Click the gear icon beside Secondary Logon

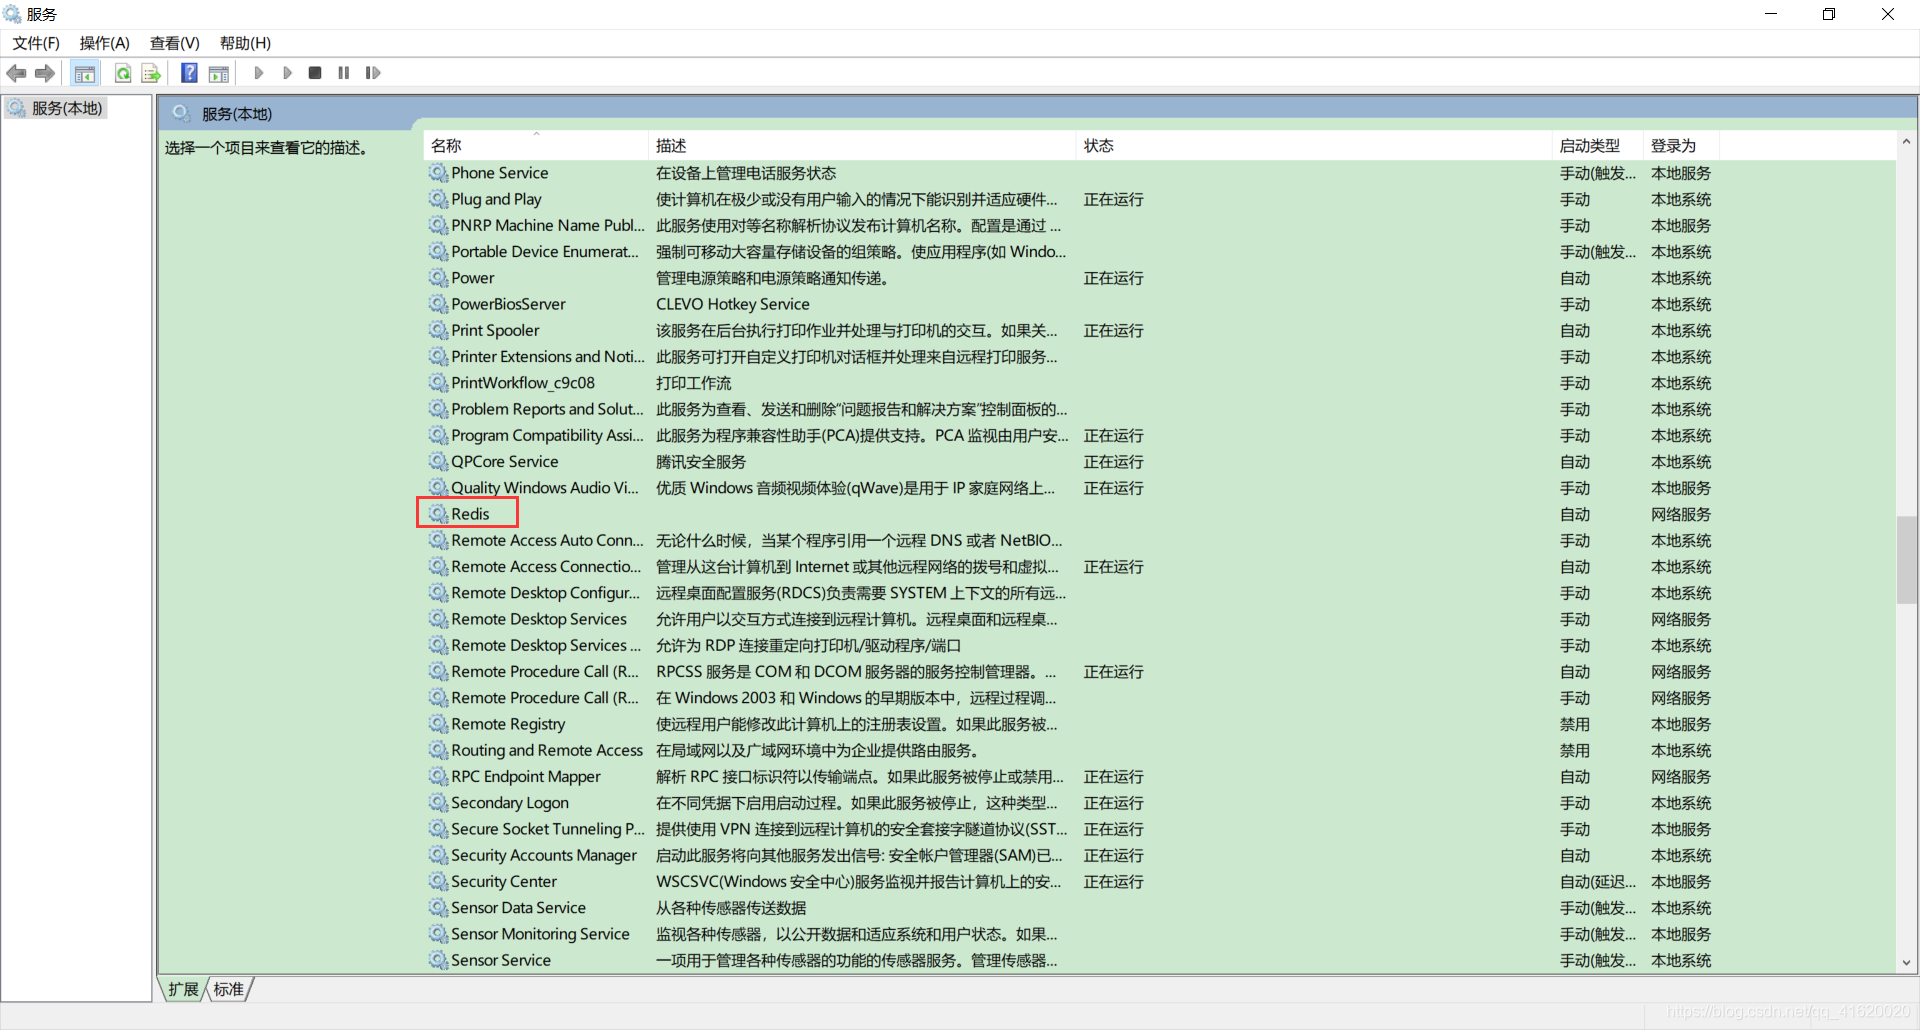[438, 802]
